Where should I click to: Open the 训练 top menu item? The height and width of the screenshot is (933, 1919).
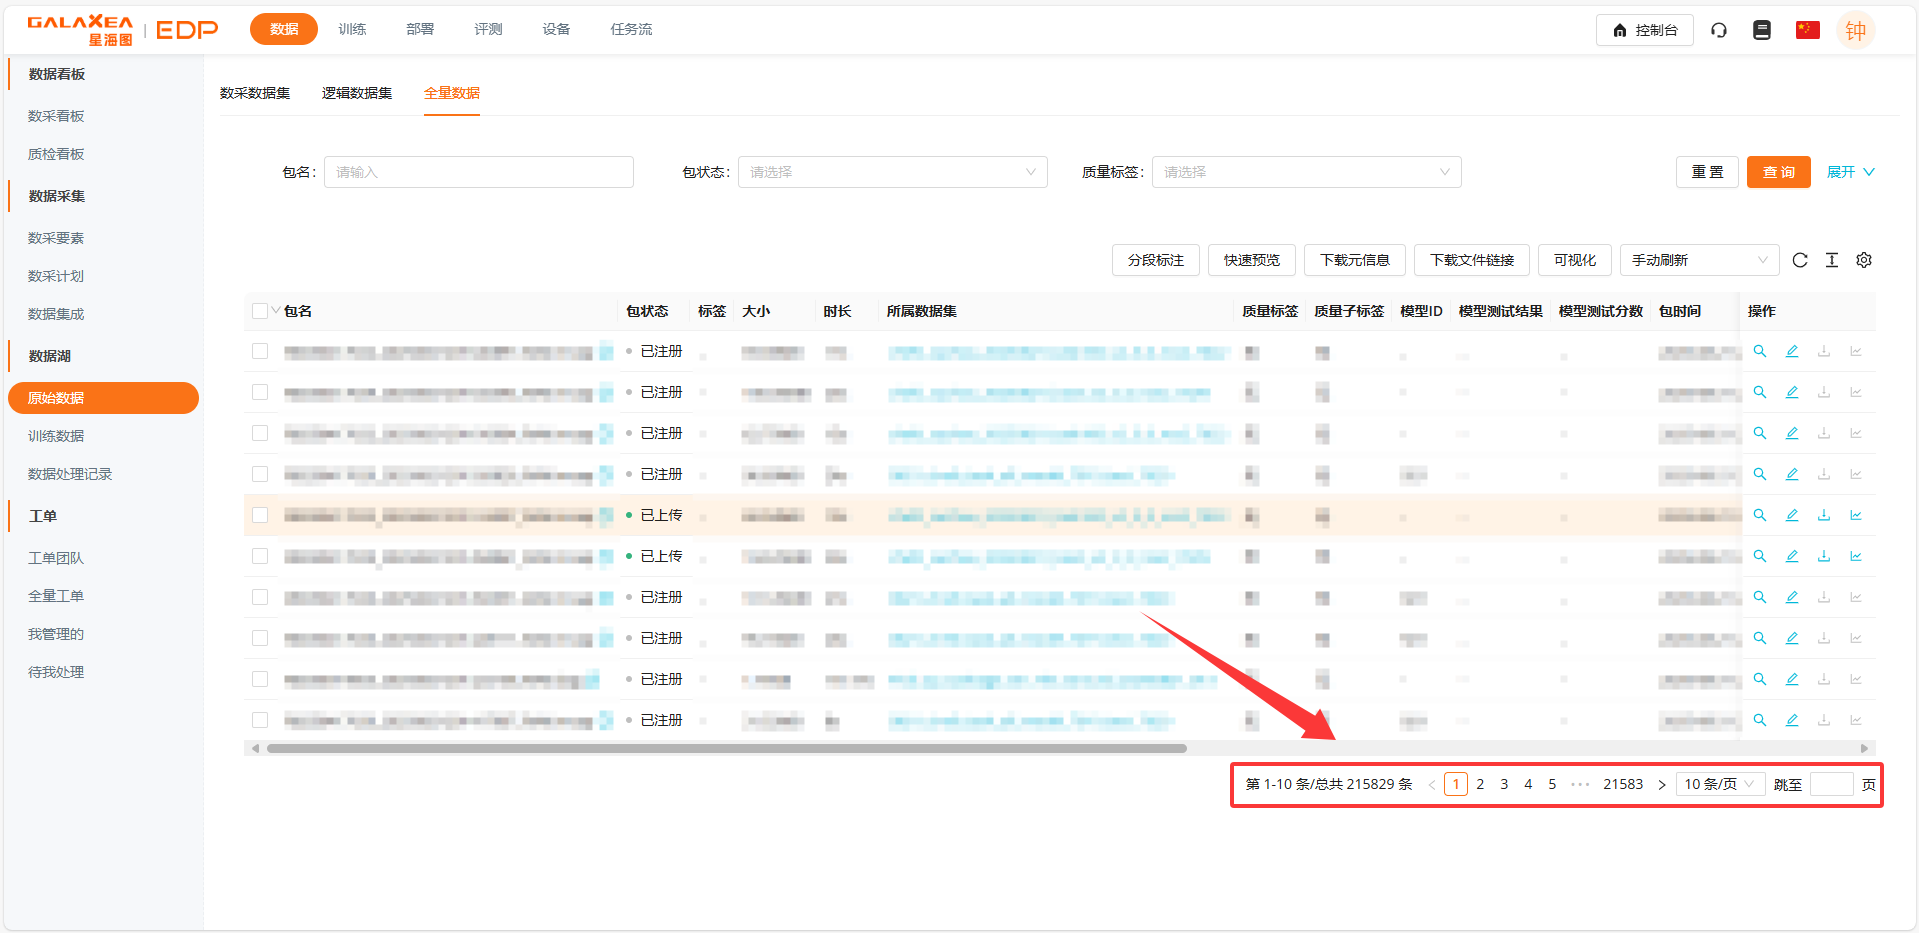pyautogui.click(x=352, y=29)
